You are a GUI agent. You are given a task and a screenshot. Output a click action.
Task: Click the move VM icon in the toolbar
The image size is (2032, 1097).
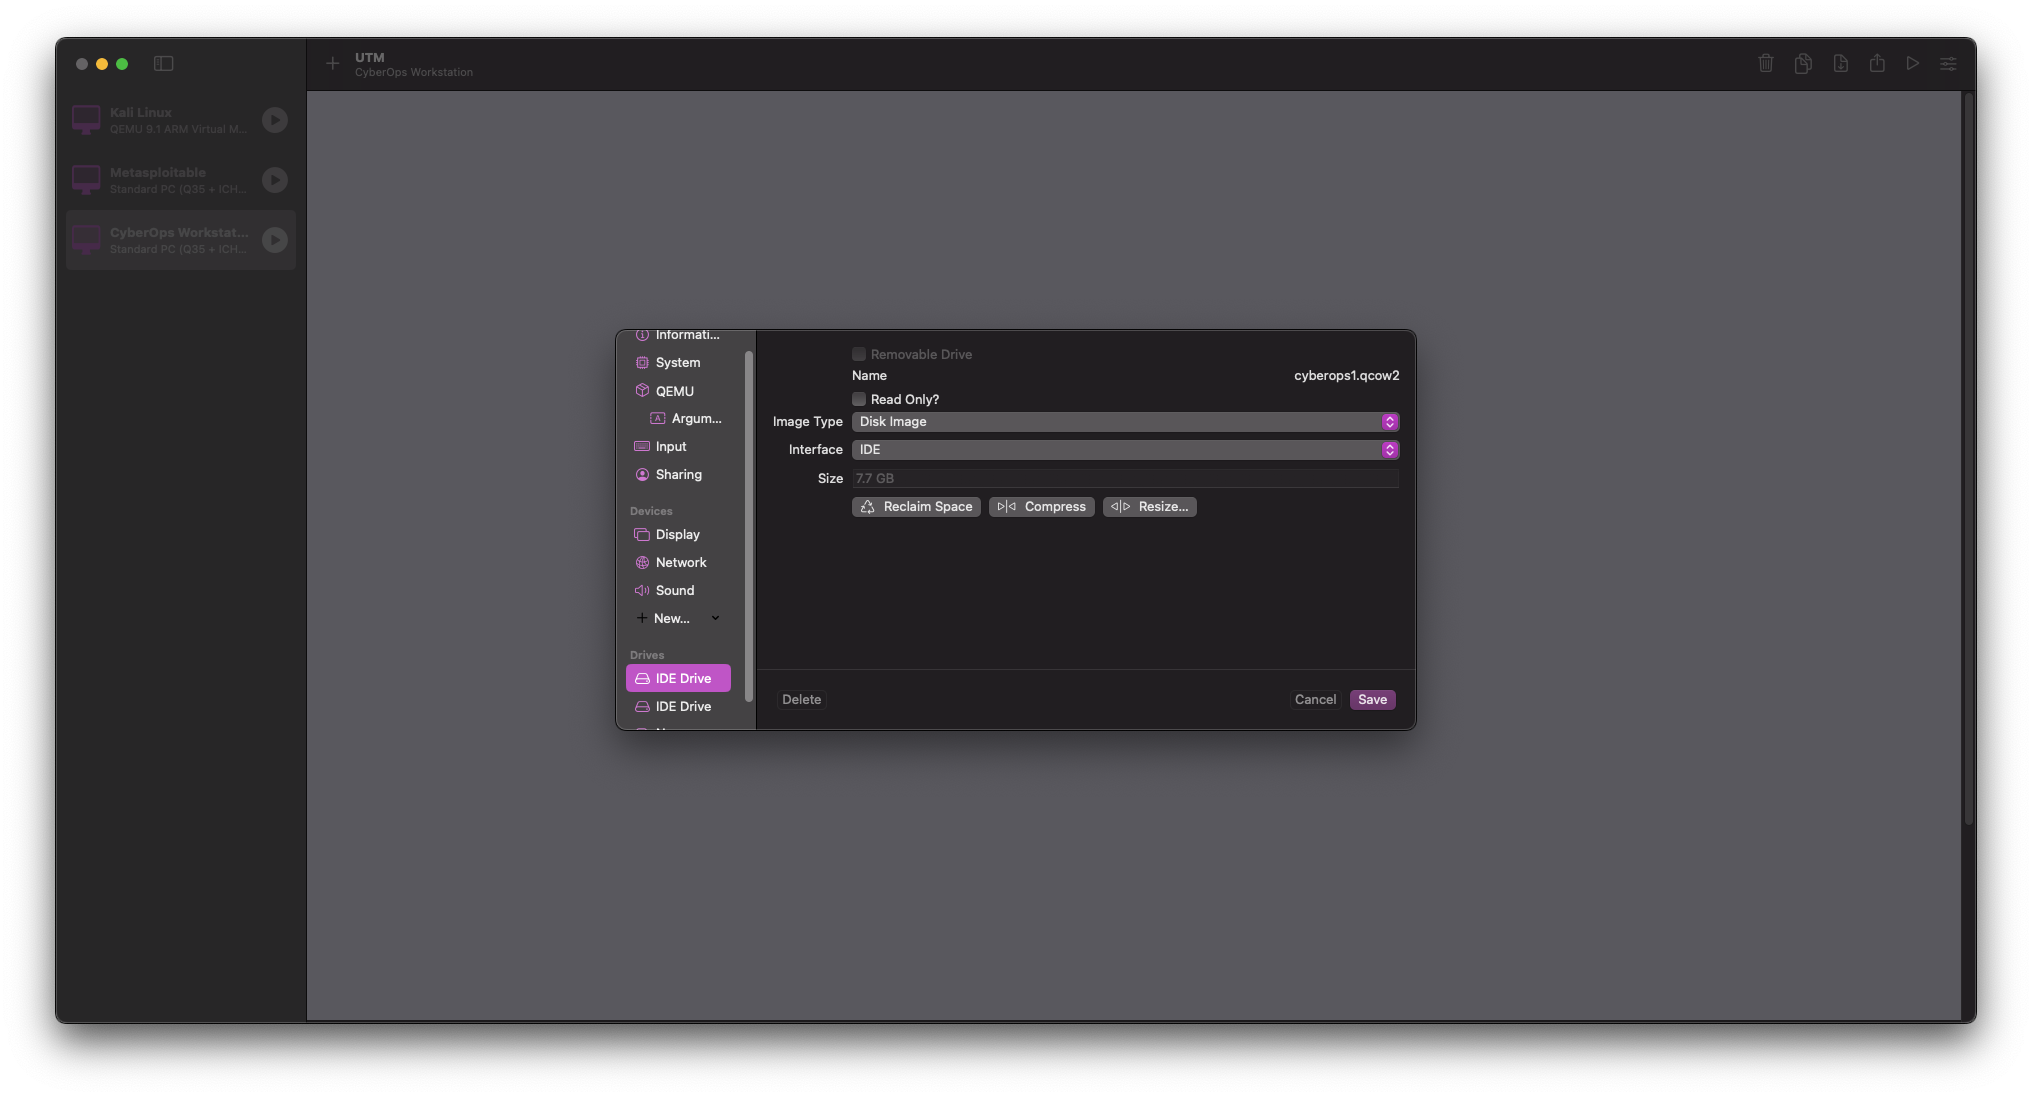click(x=1840, y=63)
